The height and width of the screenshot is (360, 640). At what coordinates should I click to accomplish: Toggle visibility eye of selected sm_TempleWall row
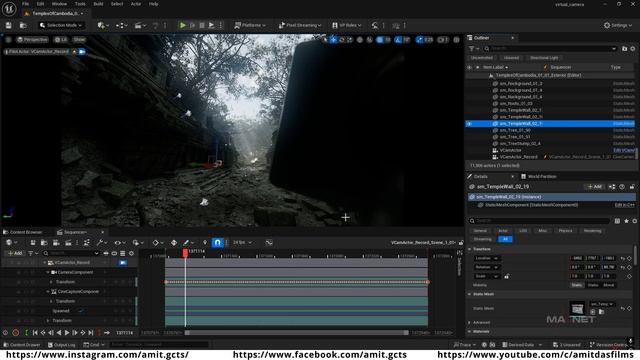(x=469, y=124)
